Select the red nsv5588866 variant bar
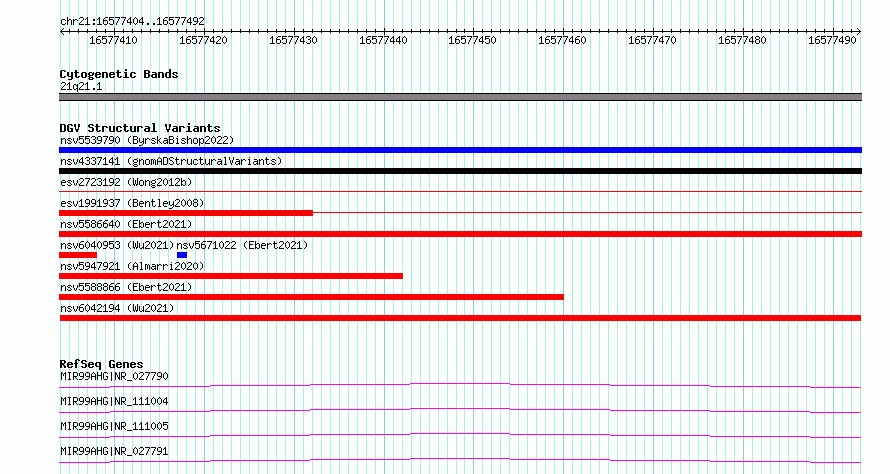Image resolution: width=890 pixels, height=474 pixels. click(311, 297)
